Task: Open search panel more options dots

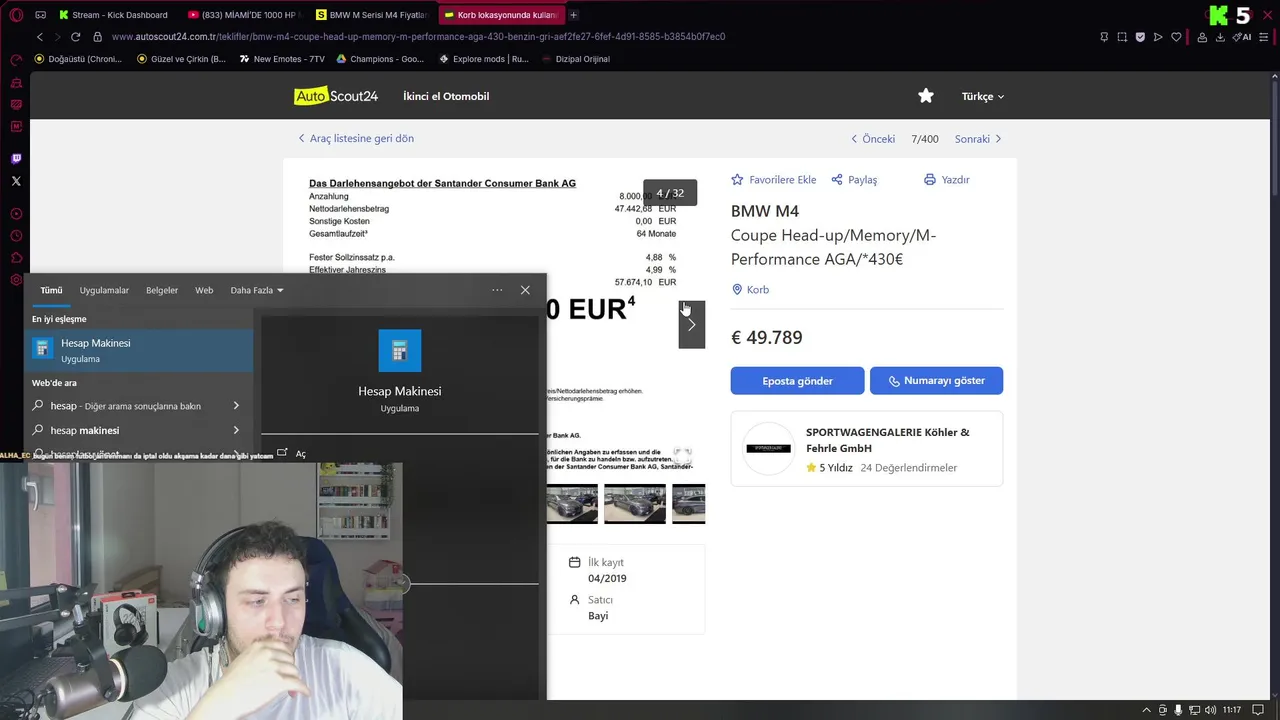Action: point(497,290)
